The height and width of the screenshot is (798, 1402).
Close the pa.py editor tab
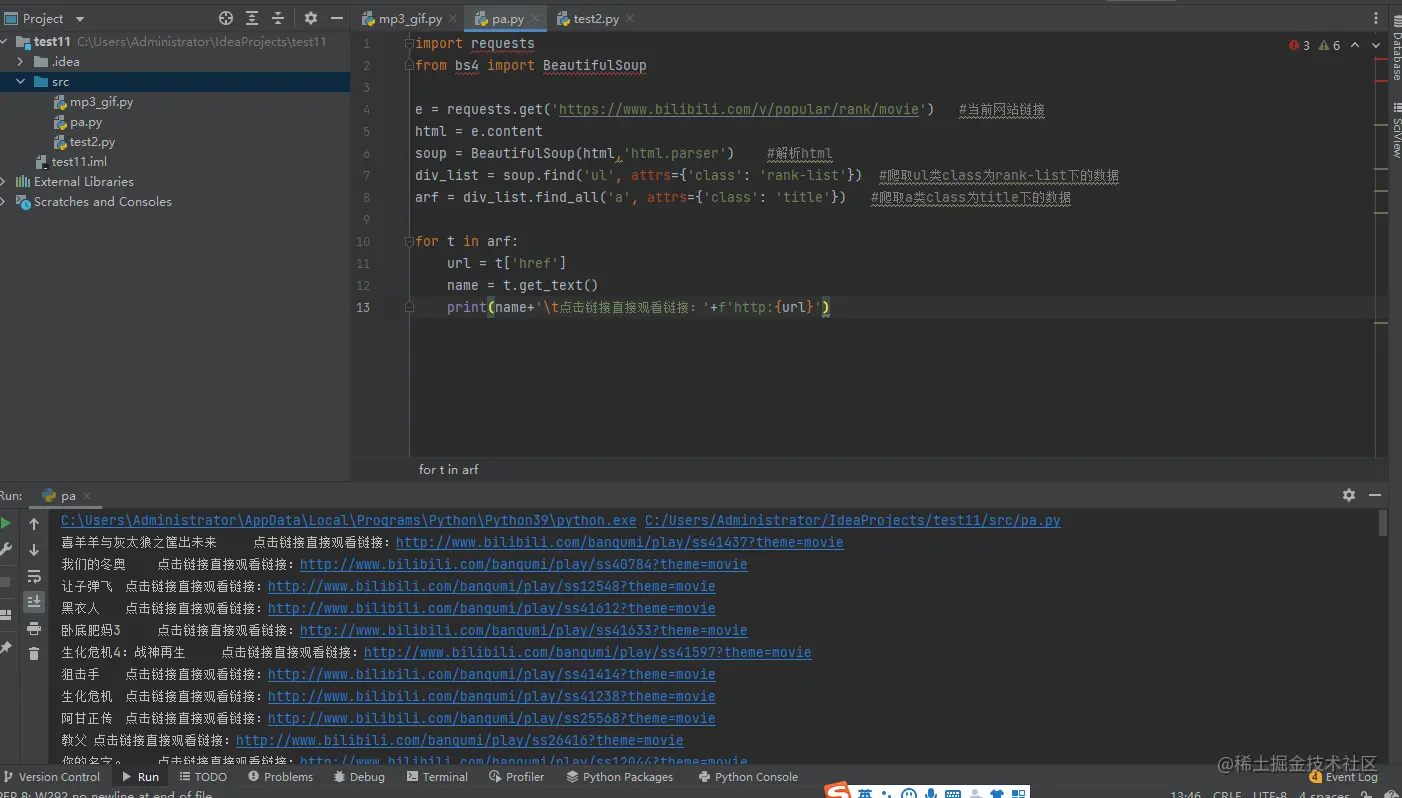click(535, 19)
